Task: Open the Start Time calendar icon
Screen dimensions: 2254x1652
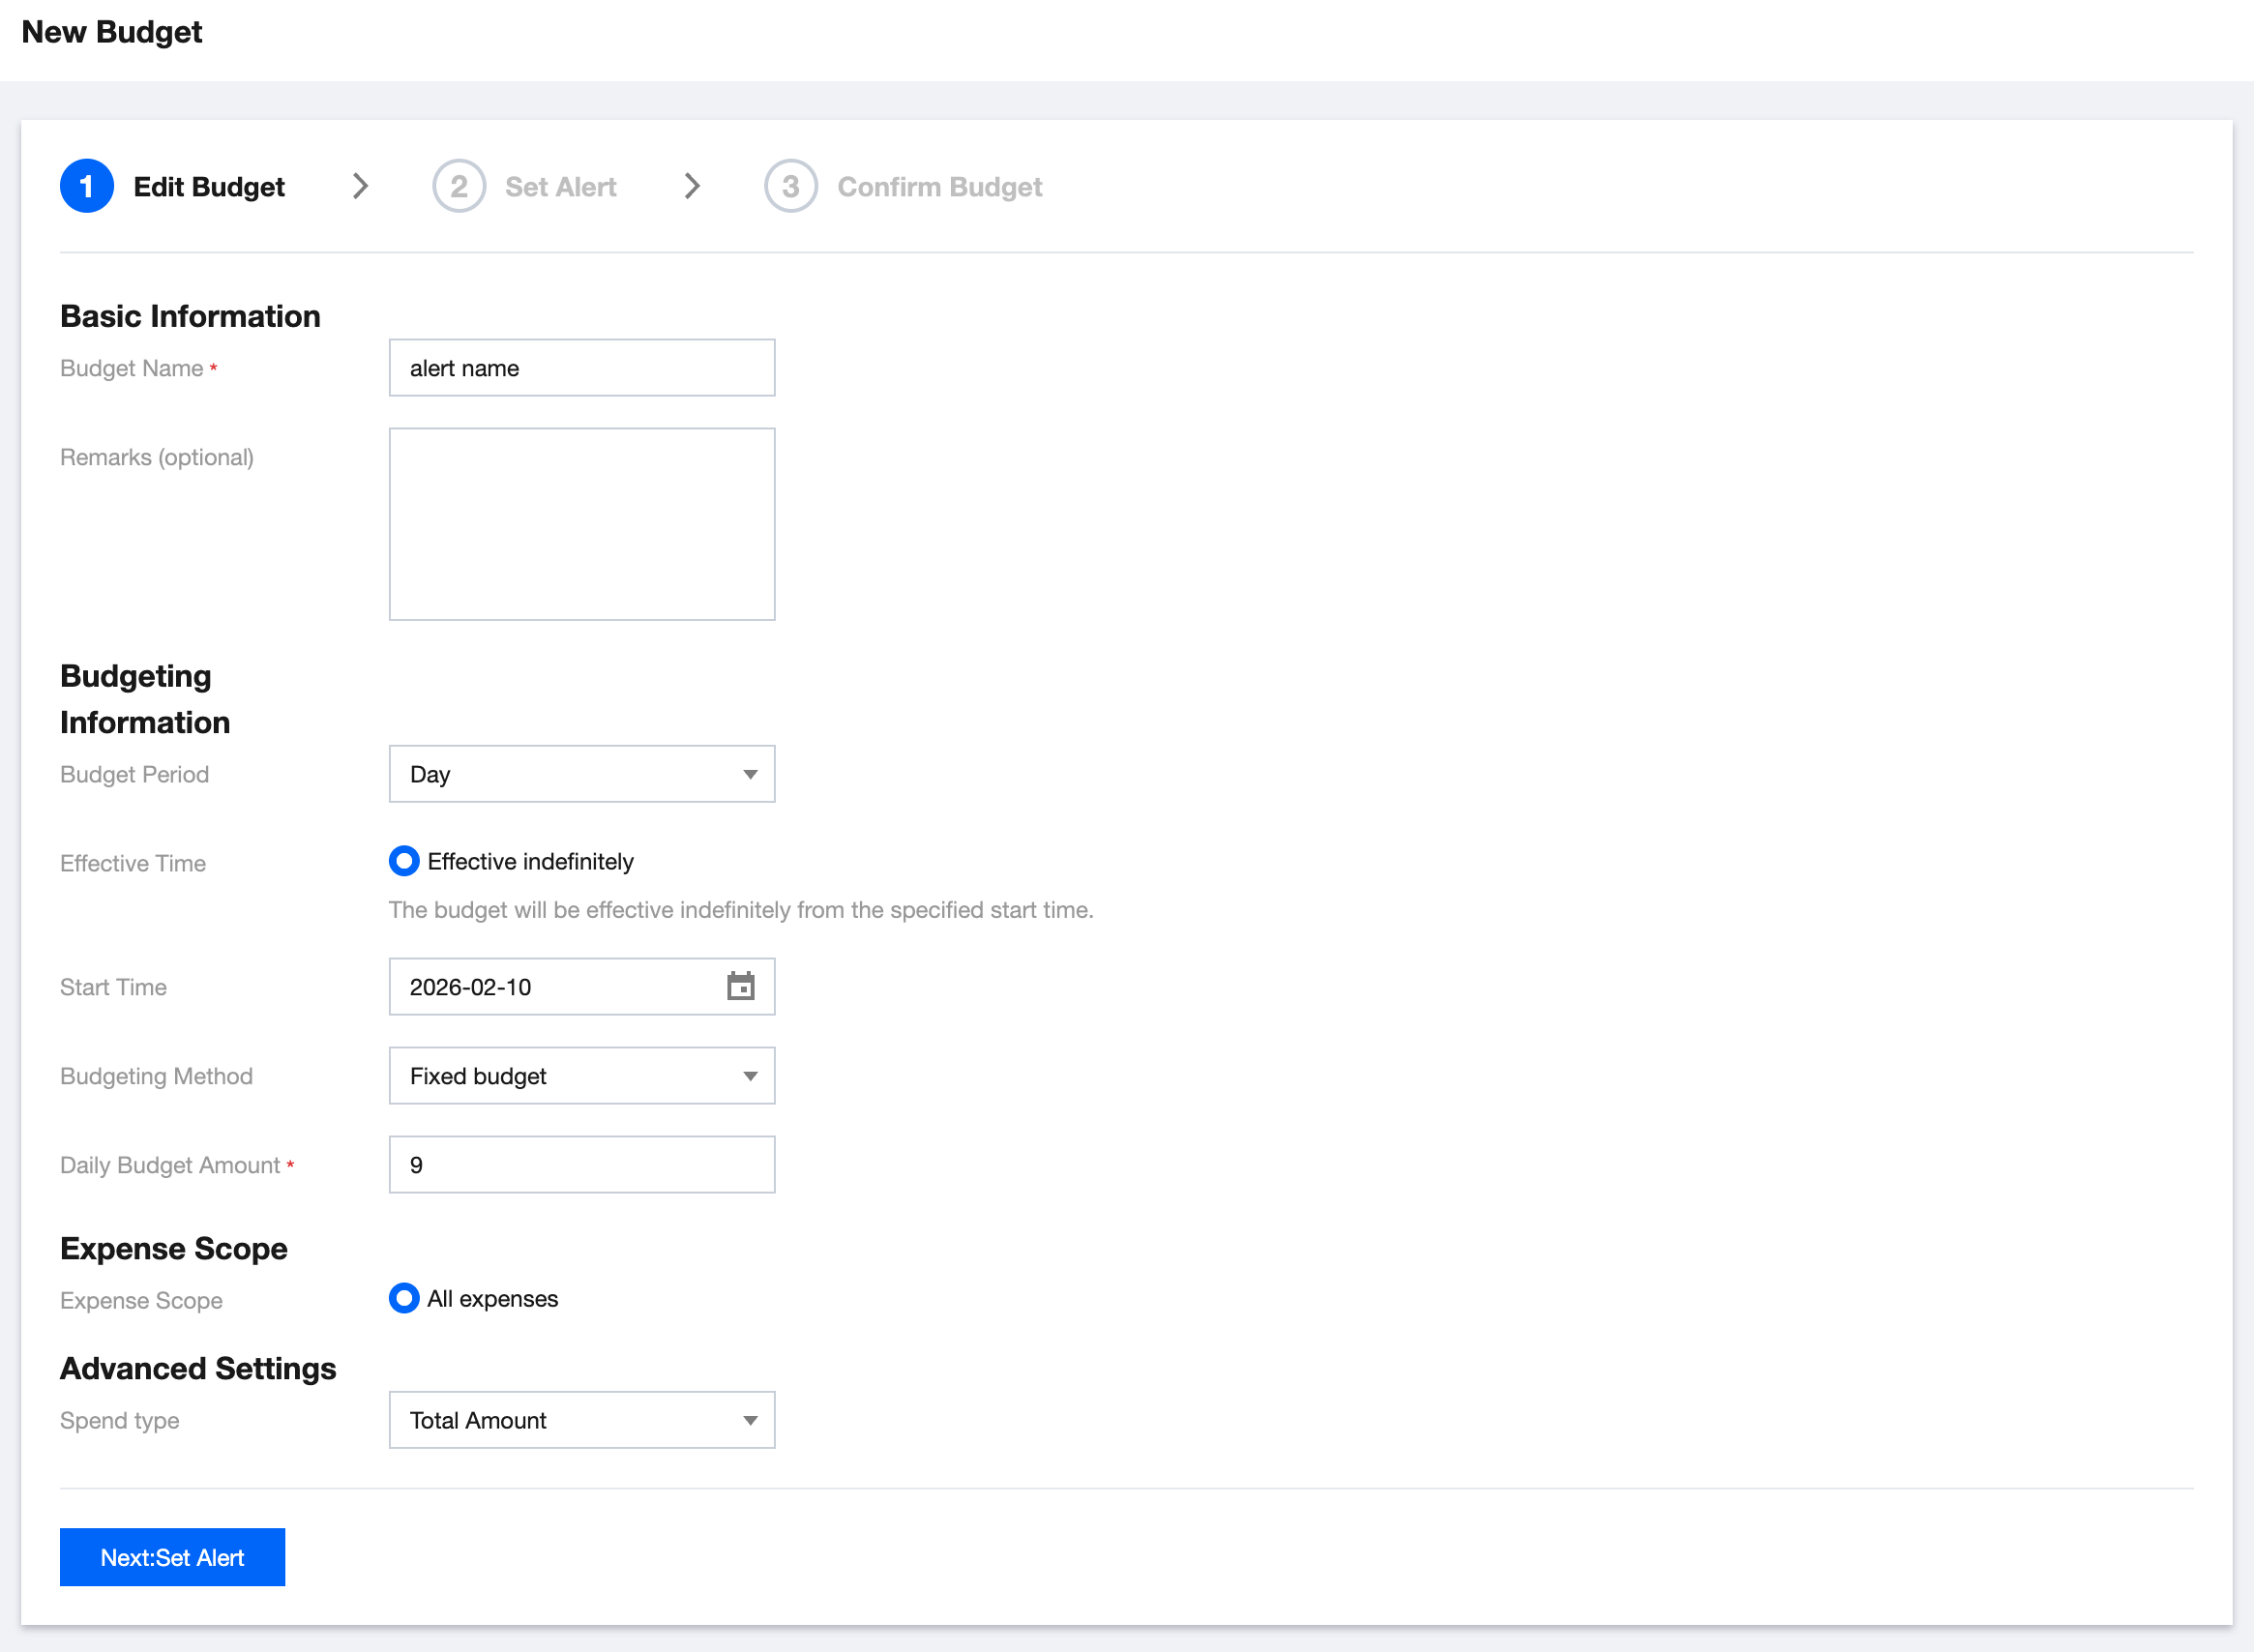Action: (x=740, y=986)
